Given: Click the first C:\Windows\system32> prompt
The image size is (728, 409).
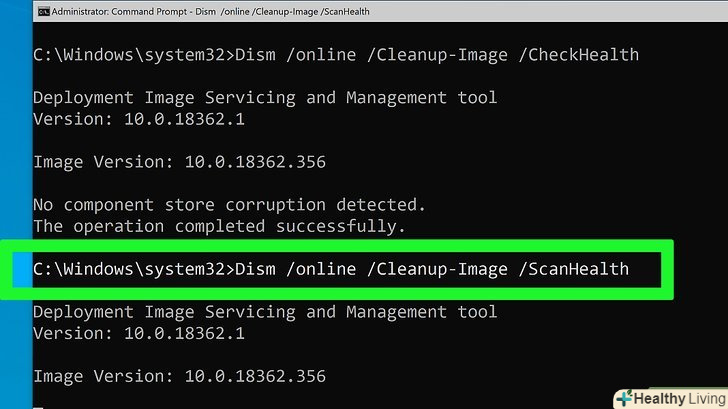Looking at the screenshot, I should (x=131, y=54).
